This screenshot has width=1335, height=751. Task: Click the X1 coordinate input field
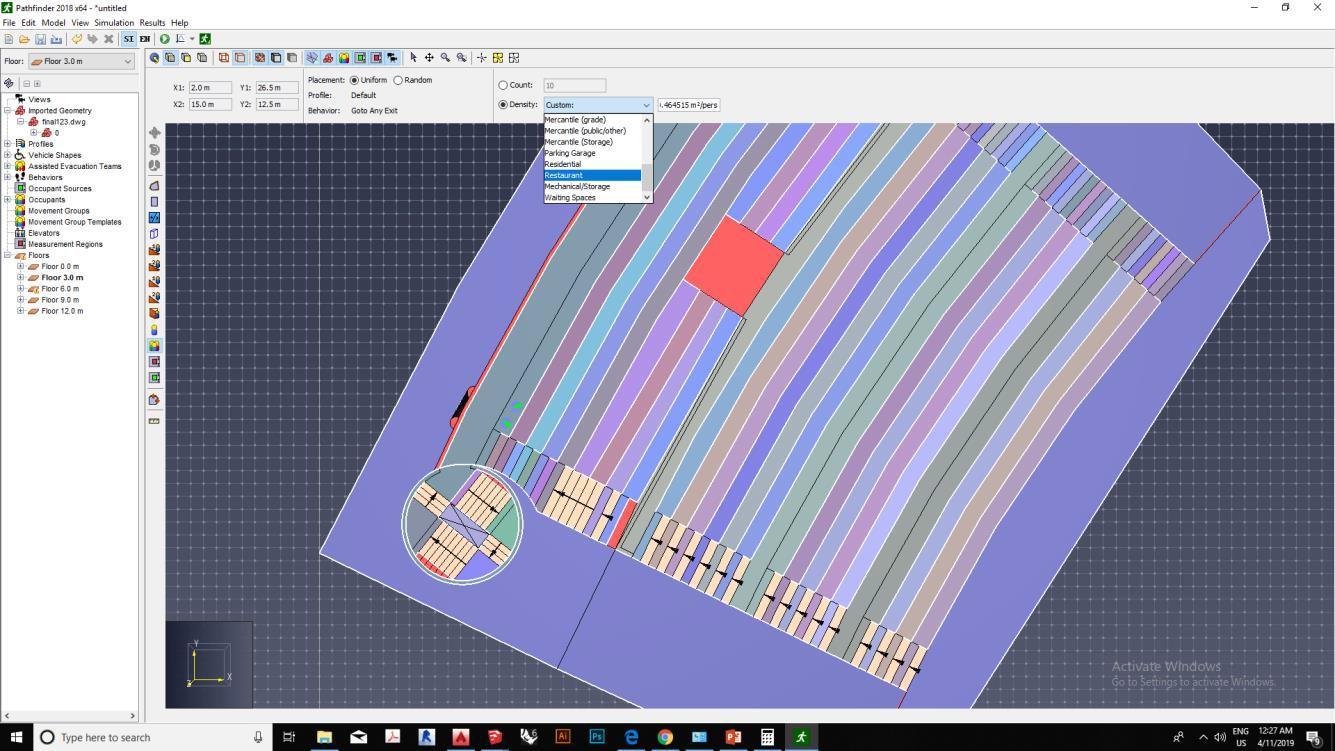point(210,88)
